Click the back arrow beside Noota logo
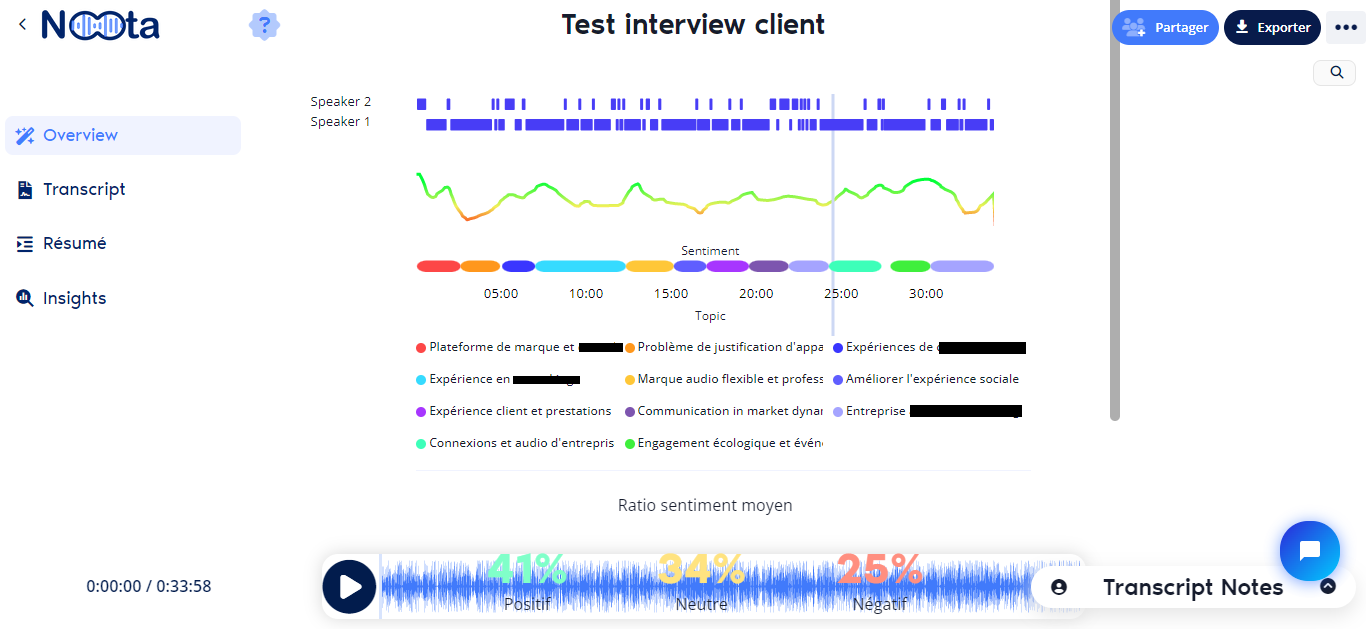The image size is (1366, 629). (x=22, y=25)
